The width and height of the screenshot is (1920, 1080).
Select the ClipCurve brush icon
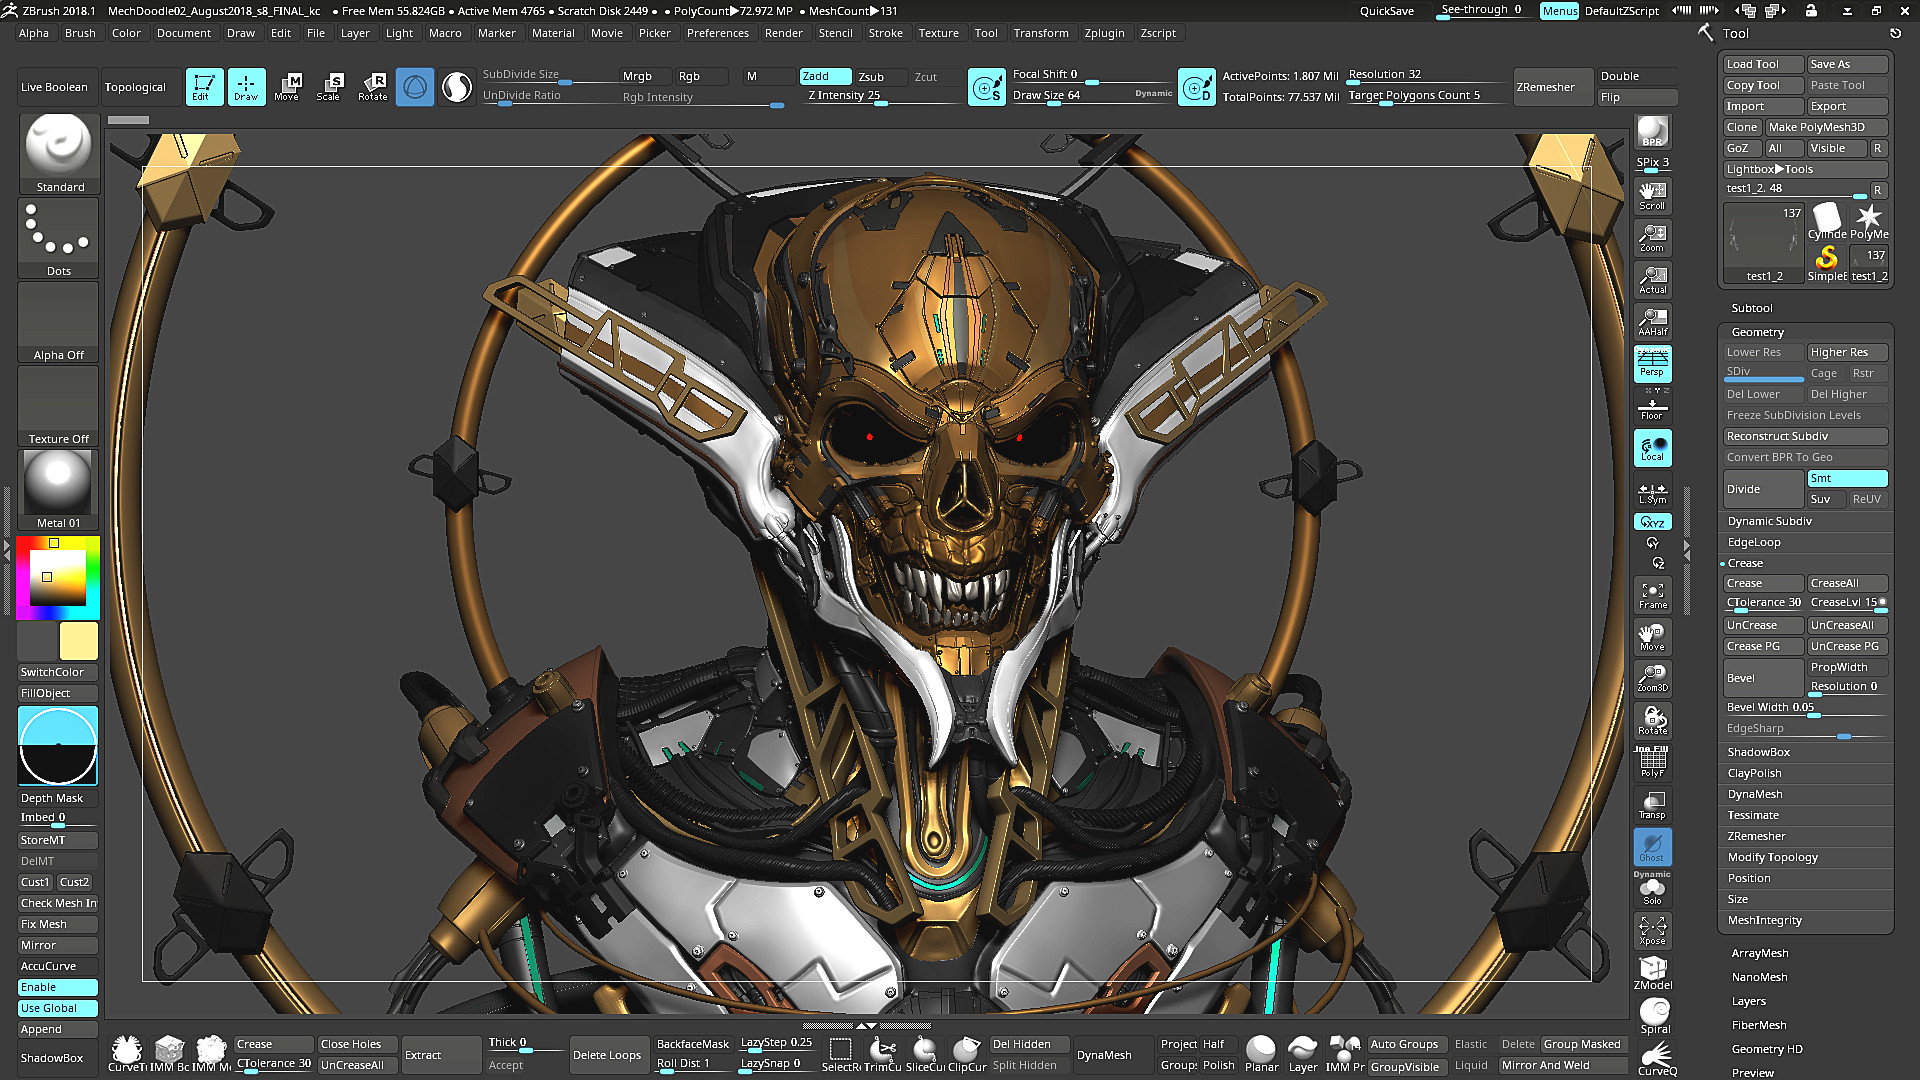pyautogui.click(x=966, y=1054)
